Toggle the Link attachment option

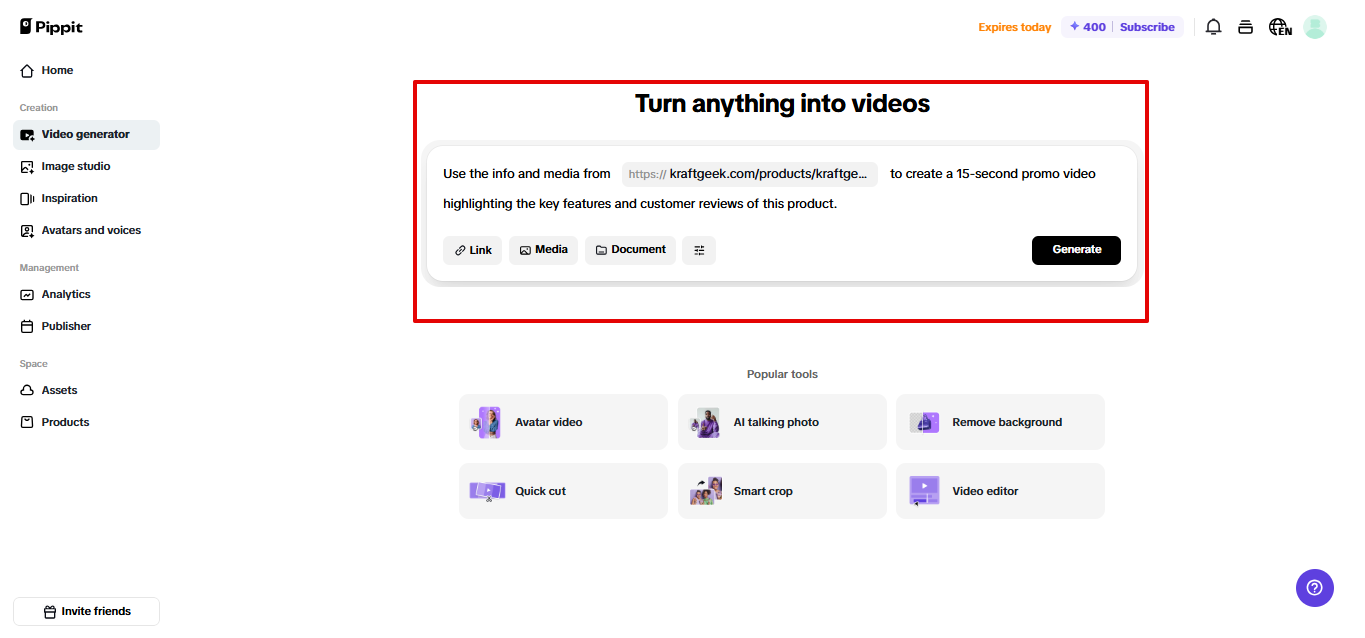(472, 250)
